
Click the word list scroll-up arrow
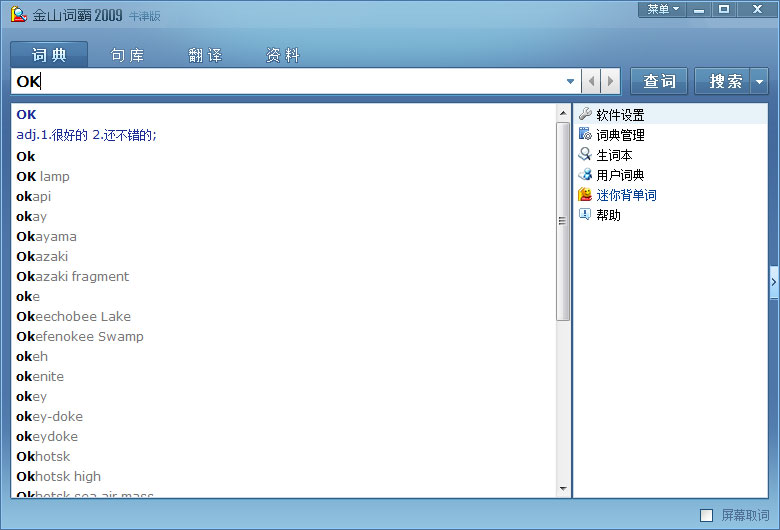563,113
